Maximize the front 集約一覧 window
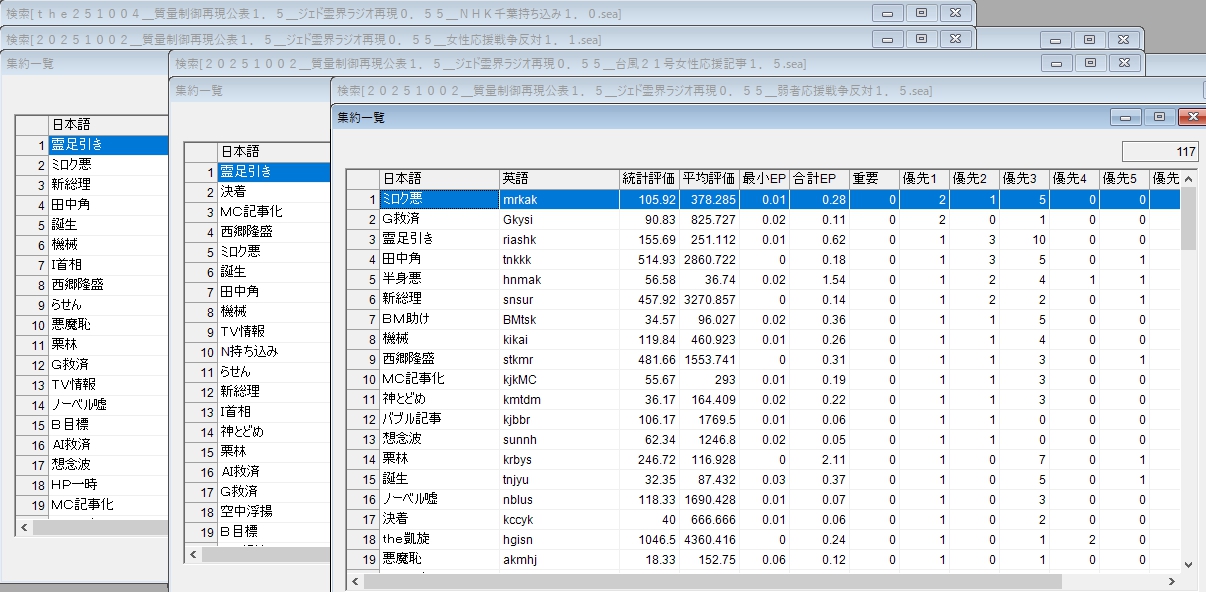The image size is (1206, 592). [1159, 117]
